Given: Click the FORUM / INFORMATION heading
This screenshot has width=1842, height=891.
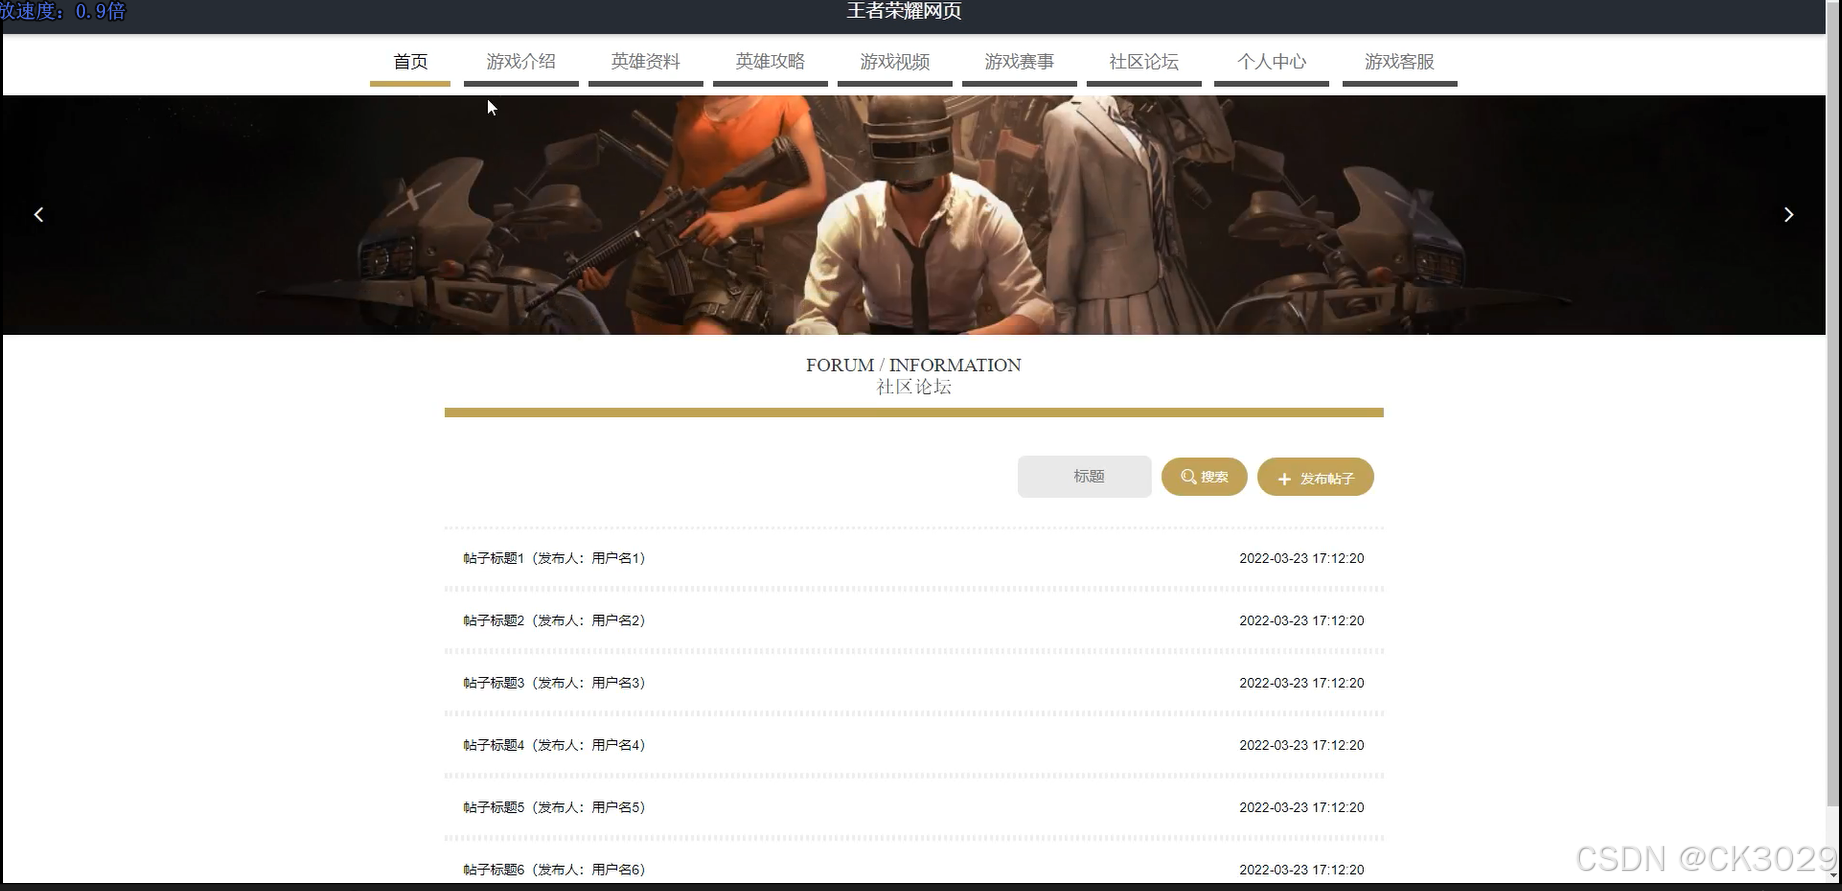Looking at the screenshot, I should click(x=913, y=365).
